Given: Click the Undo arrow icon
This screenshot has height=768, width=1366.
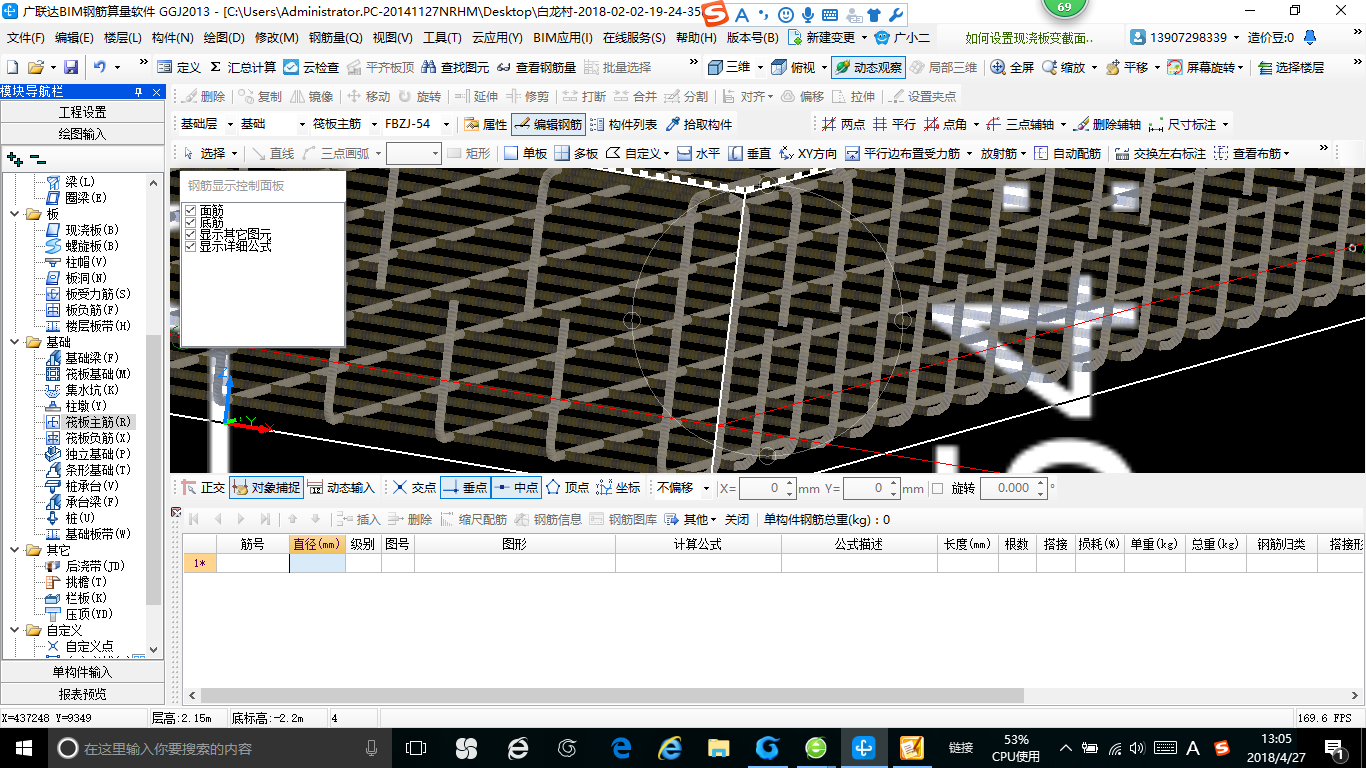Looking at the screenshot, I should pos(101,67).
